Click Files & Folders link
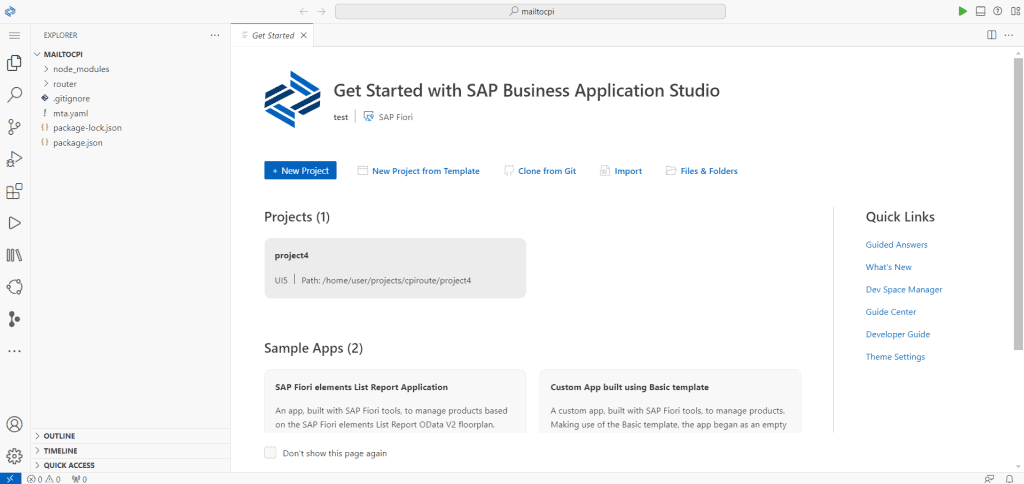Image resolution: width=1024 pixels, height=484 pixels. (x=701, y=171)
